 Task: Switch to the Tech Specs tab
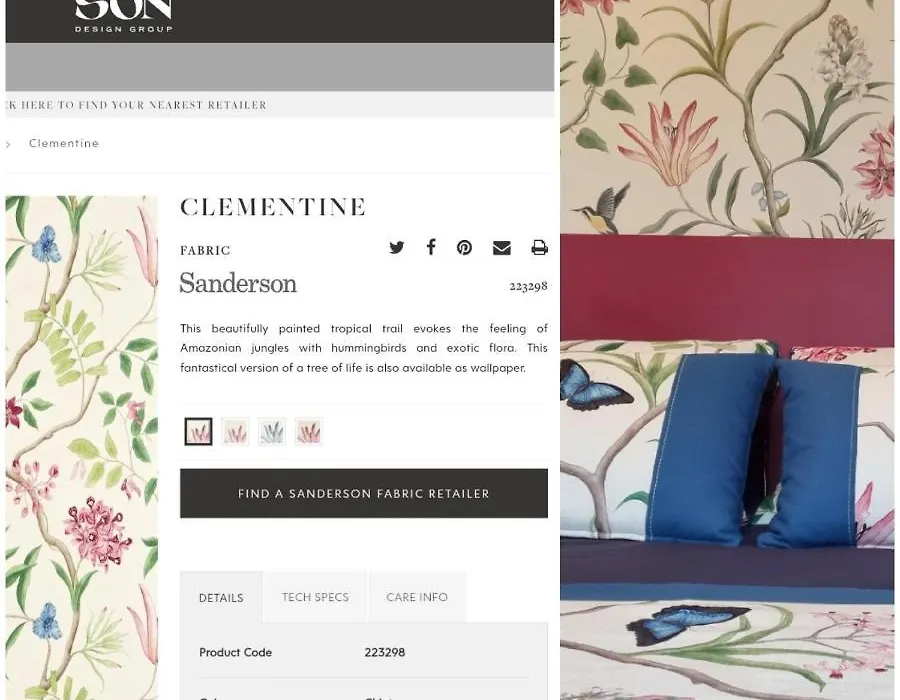(315, 597)
